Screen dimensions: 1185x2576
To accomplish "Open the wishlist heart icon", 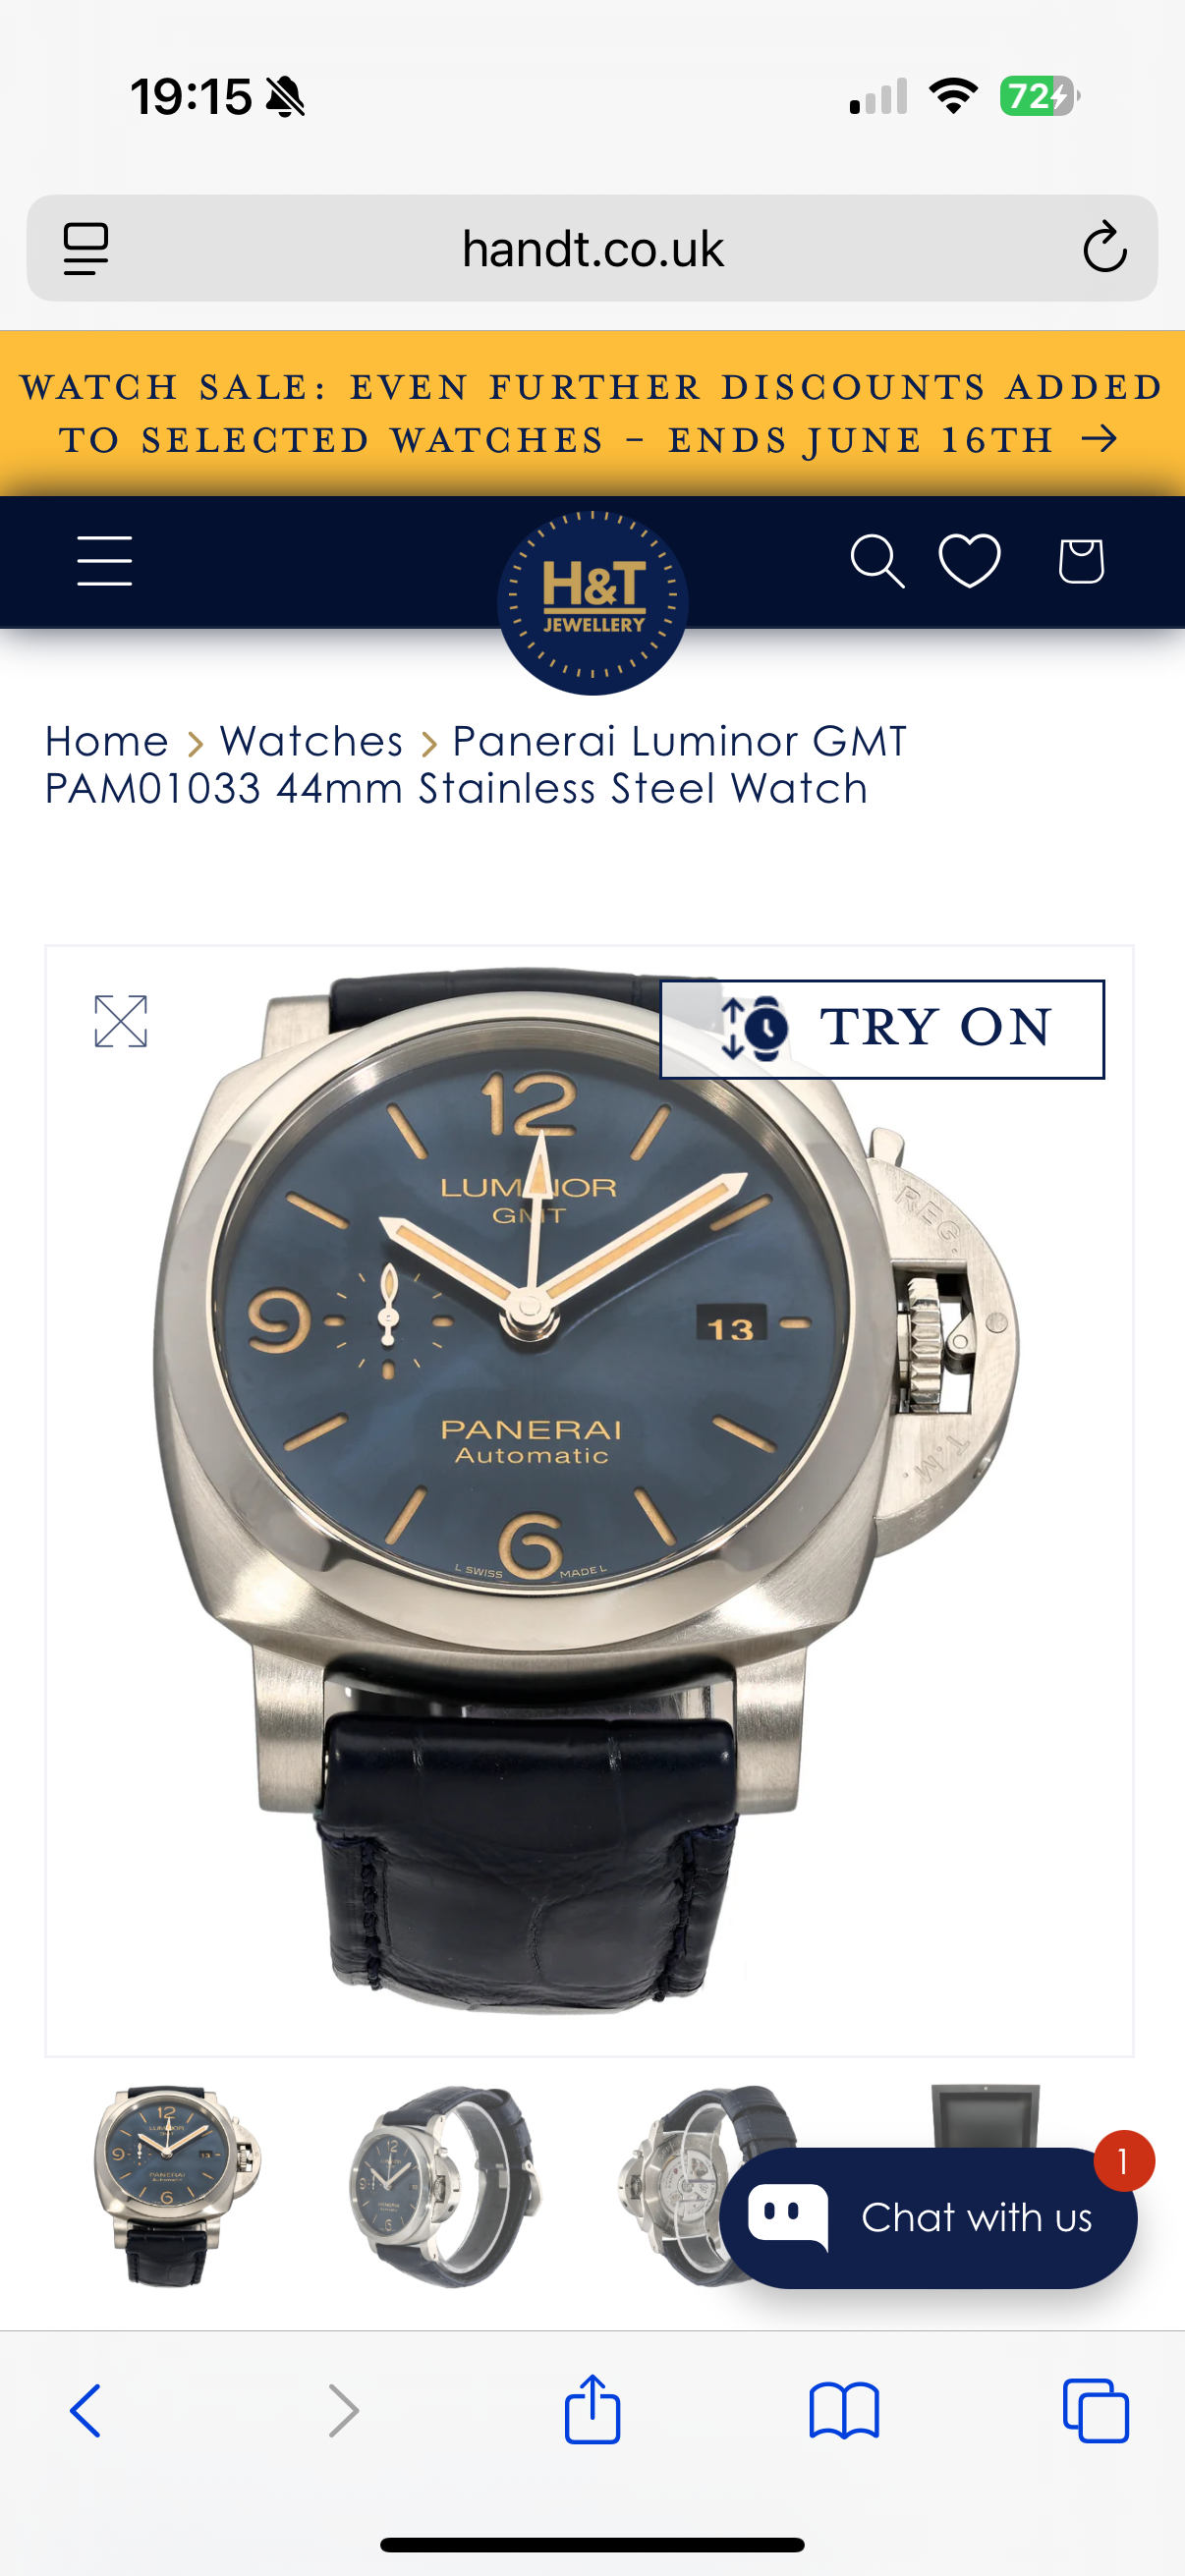I will click(x=969, y=561).
